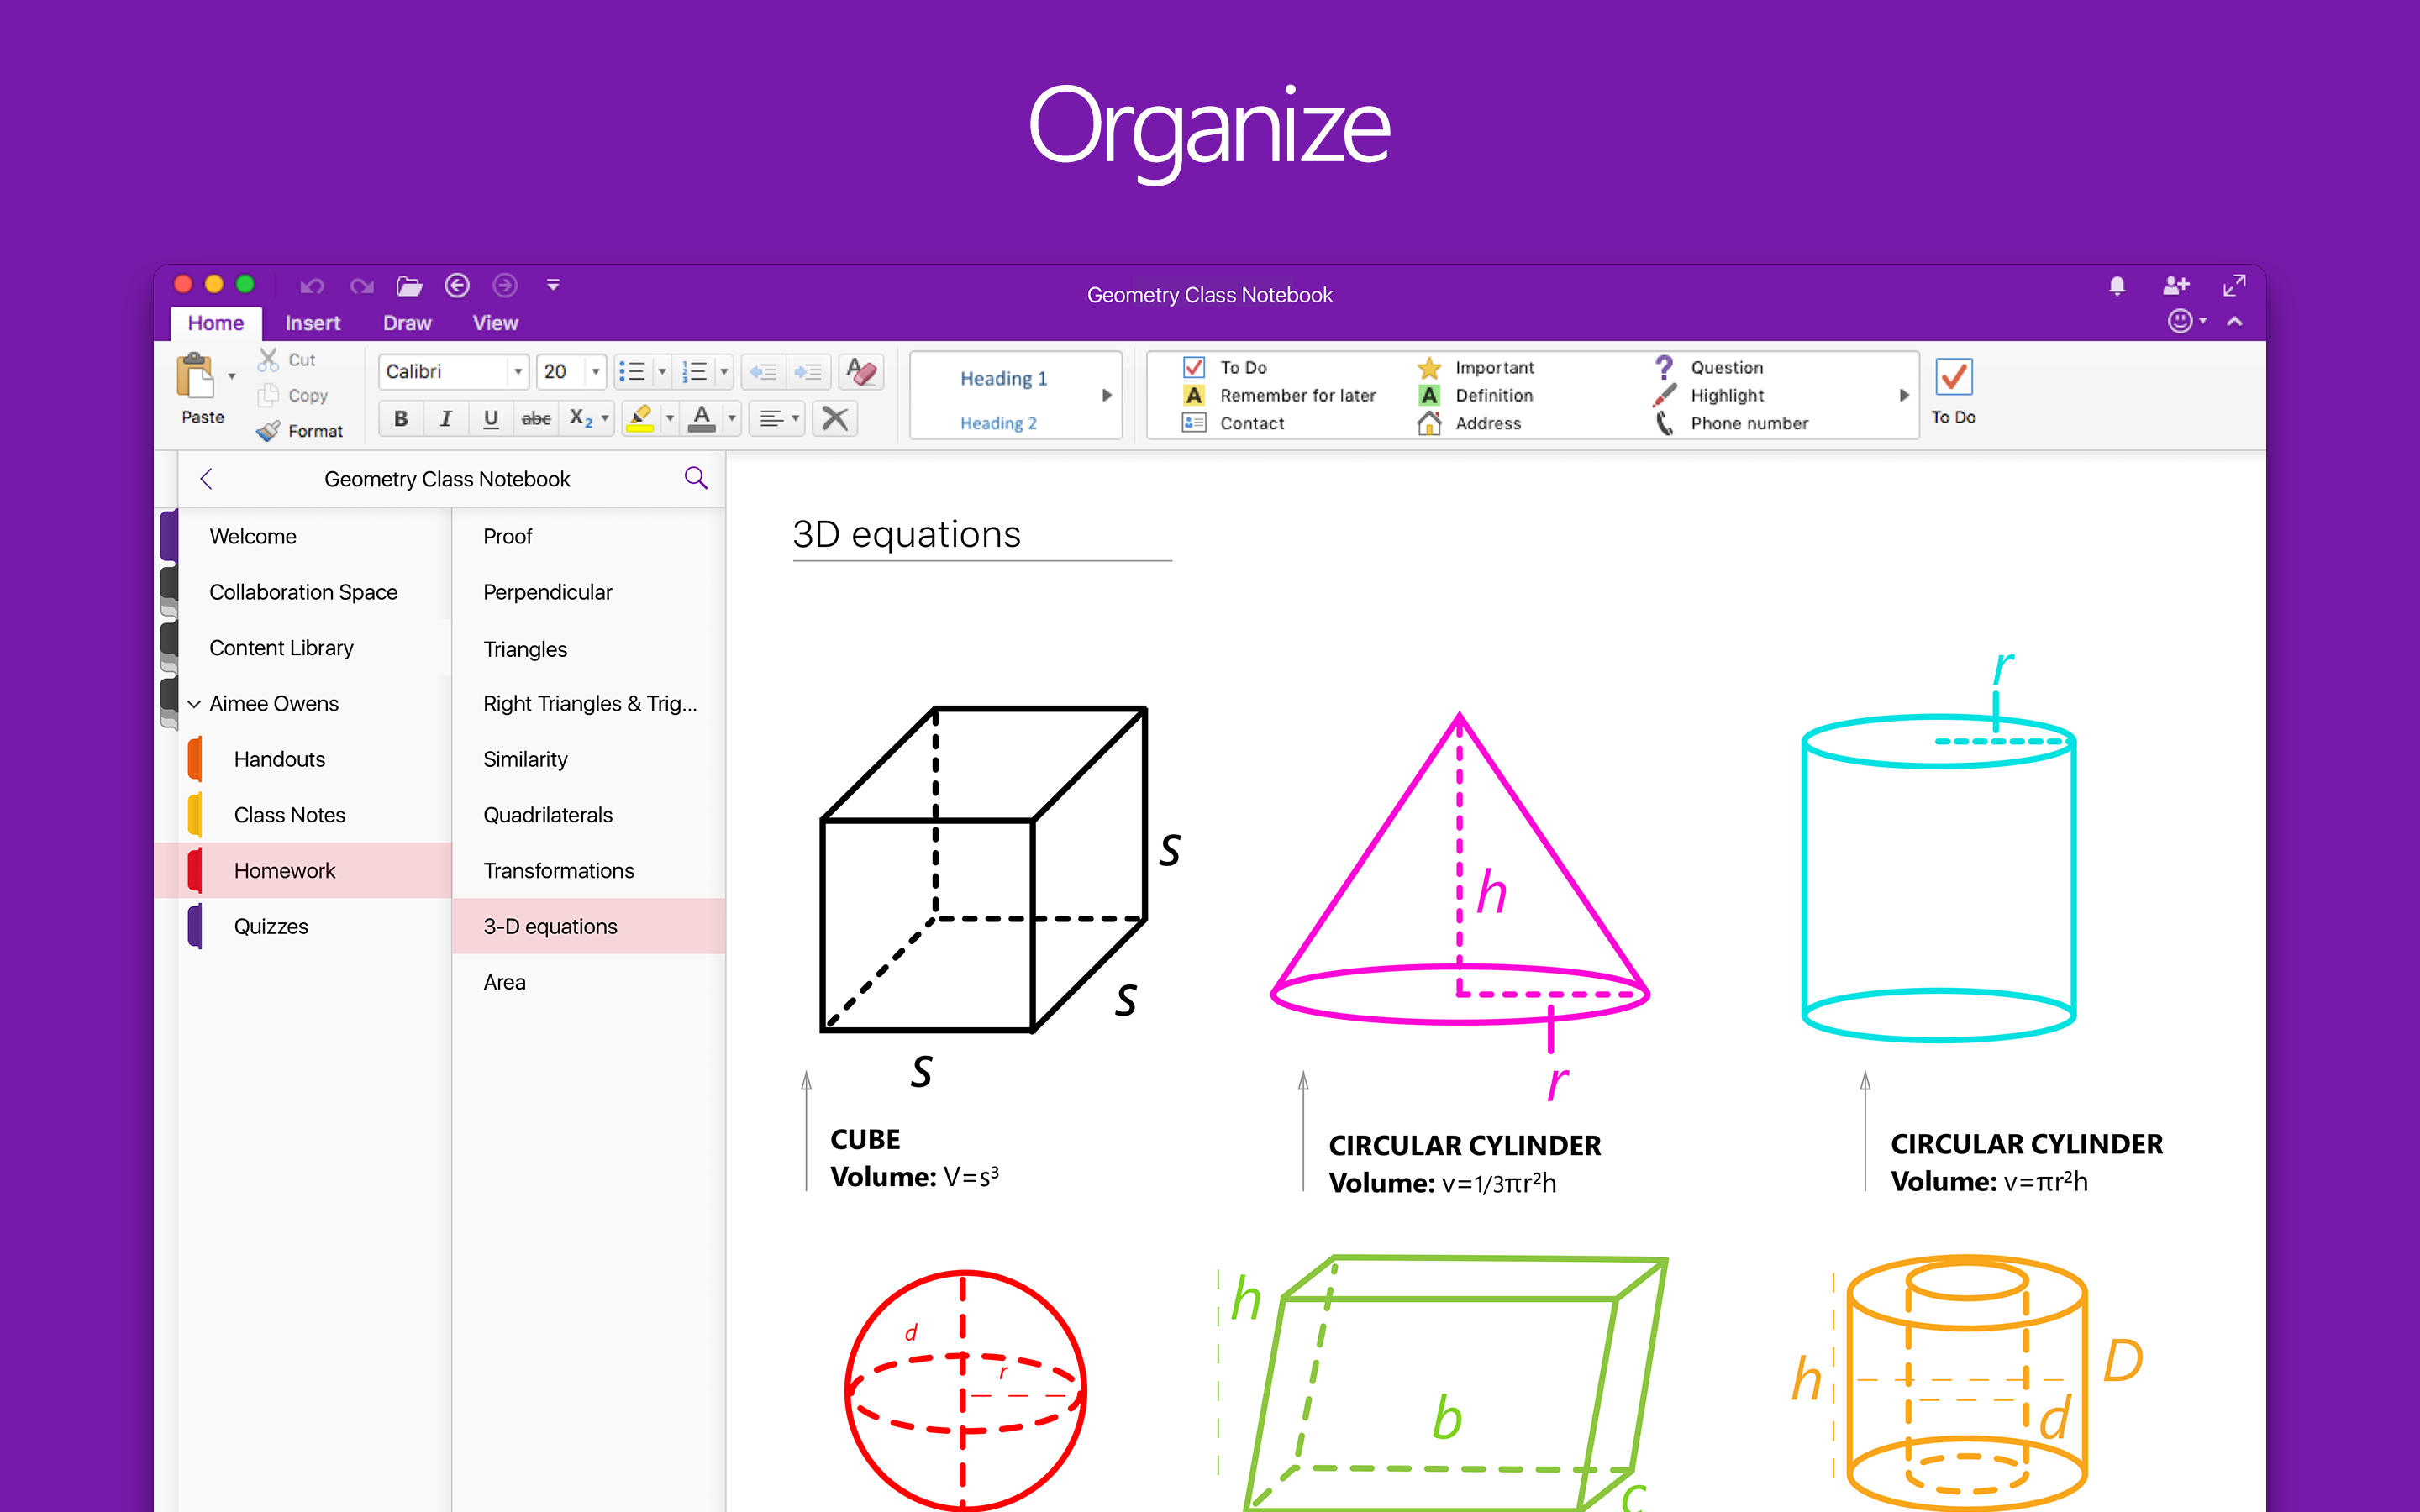Collapse the Aimee Owens section group

click(194, 703)
